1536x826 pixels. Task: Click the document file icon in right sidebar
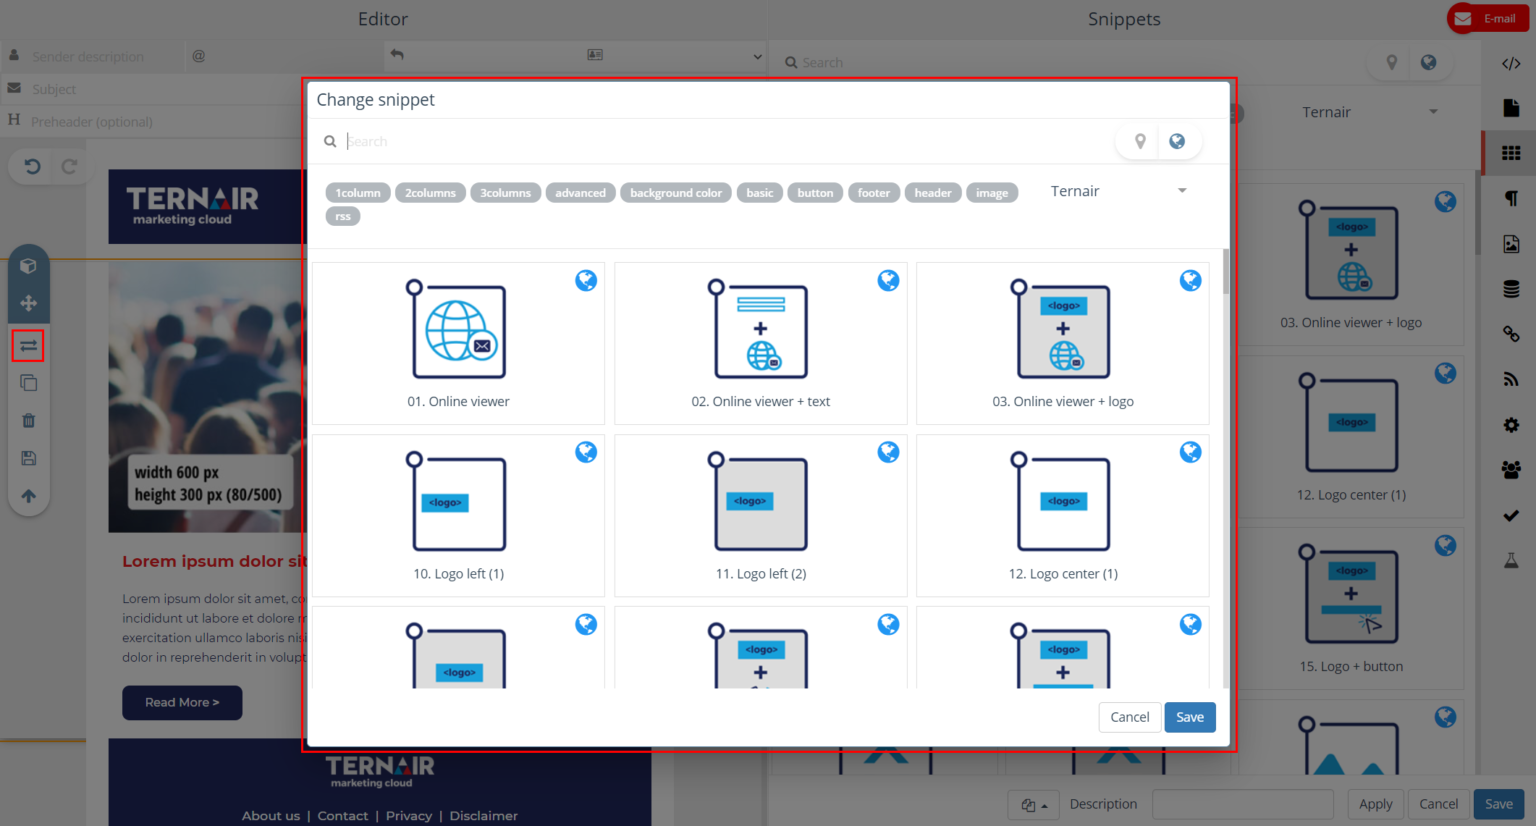pos(1511,108)
